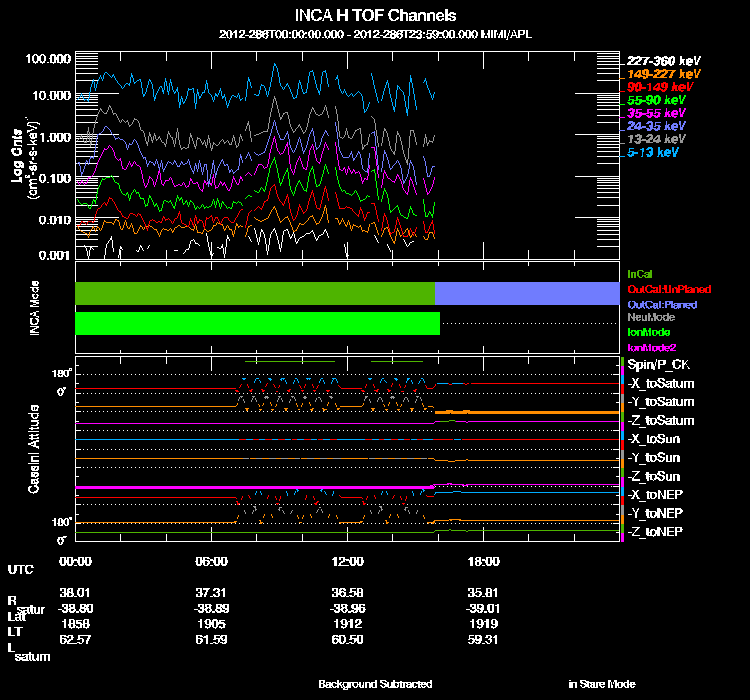This screenshot has height=700, width=750.
Task: Click the 06:00 UTC time label
Action: click(212, 561)
